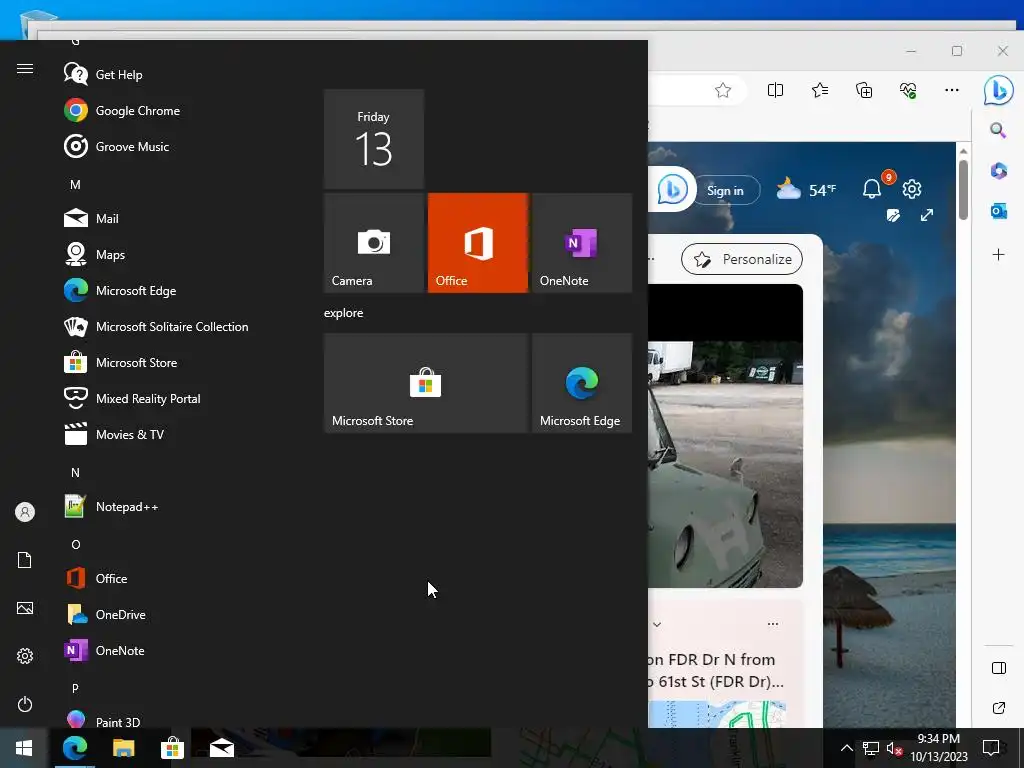Launch Google Chrome from the app list
The height and width of the screenshot is (768, 1024).
click(x=157, y=110)
